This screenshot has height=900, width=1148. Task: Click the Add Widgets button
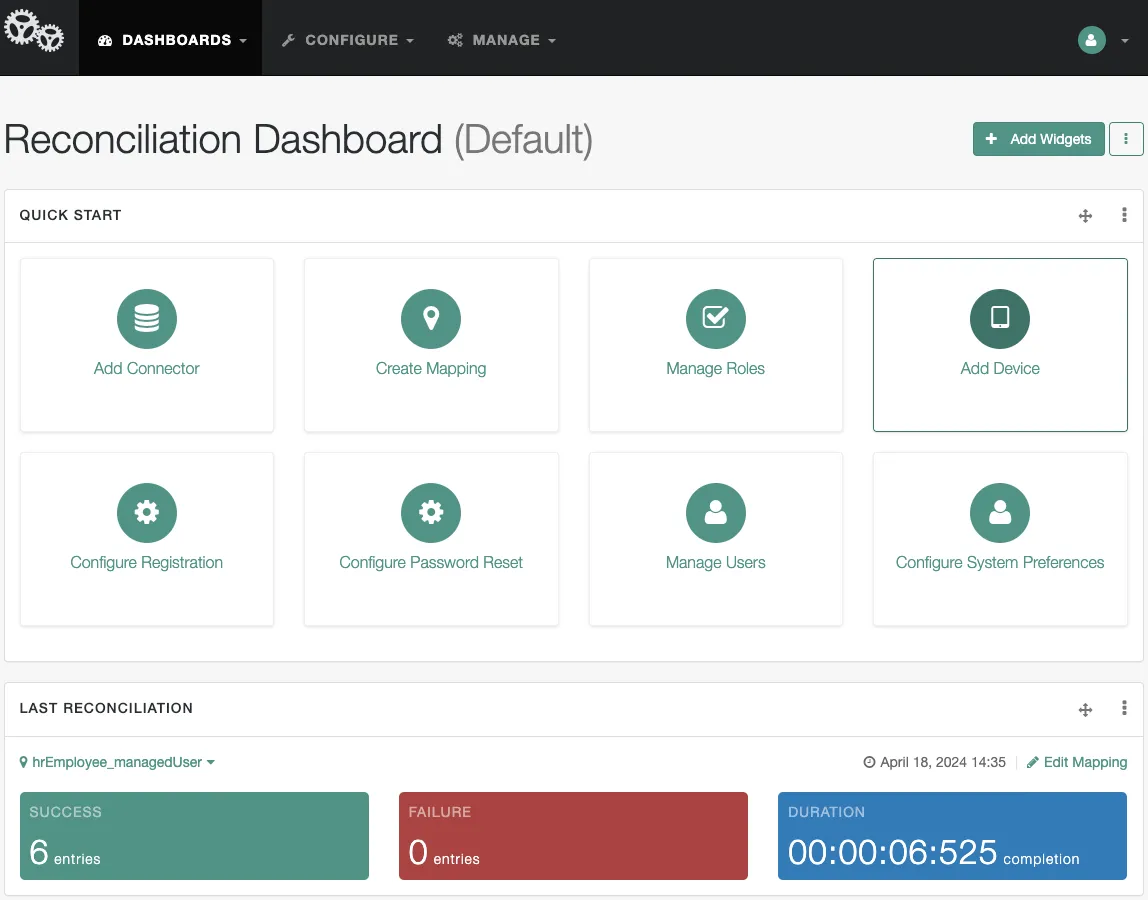point(1038,139)
